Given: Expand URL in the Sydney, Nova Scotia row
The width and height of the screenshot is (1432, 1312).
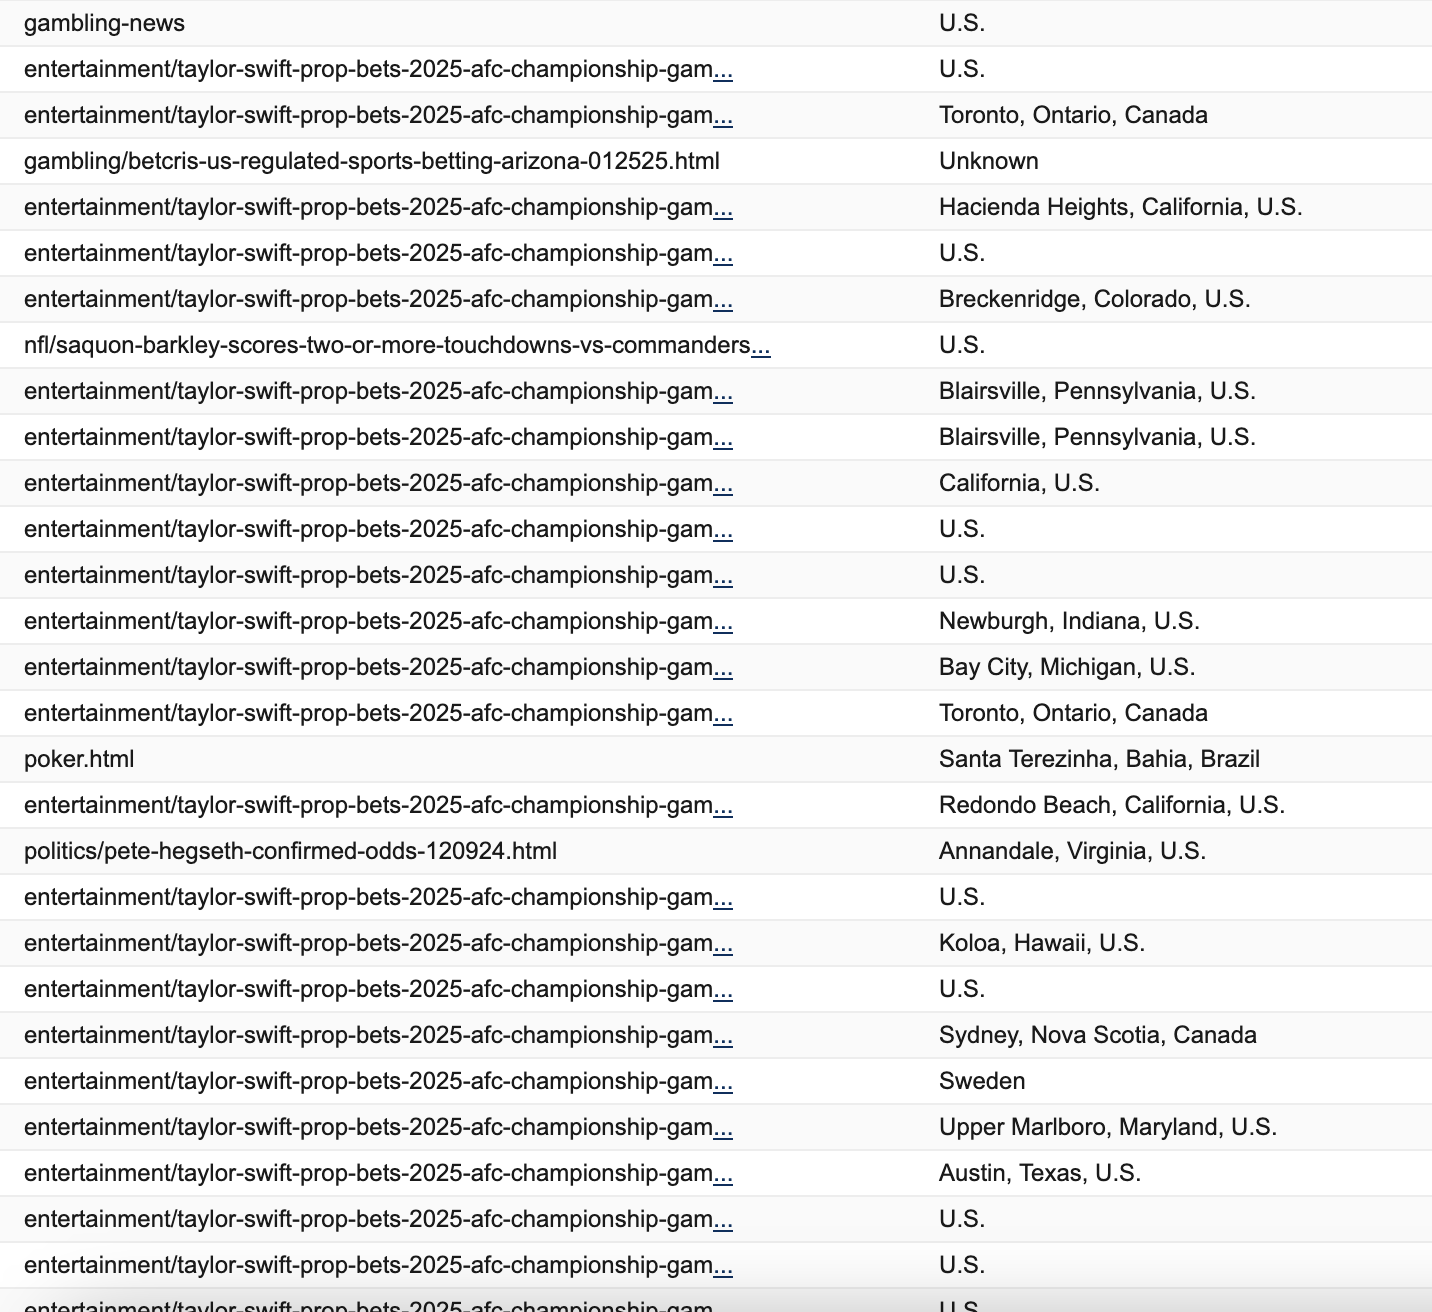Looking at the screenshot, I should [x=723, y=1037].
